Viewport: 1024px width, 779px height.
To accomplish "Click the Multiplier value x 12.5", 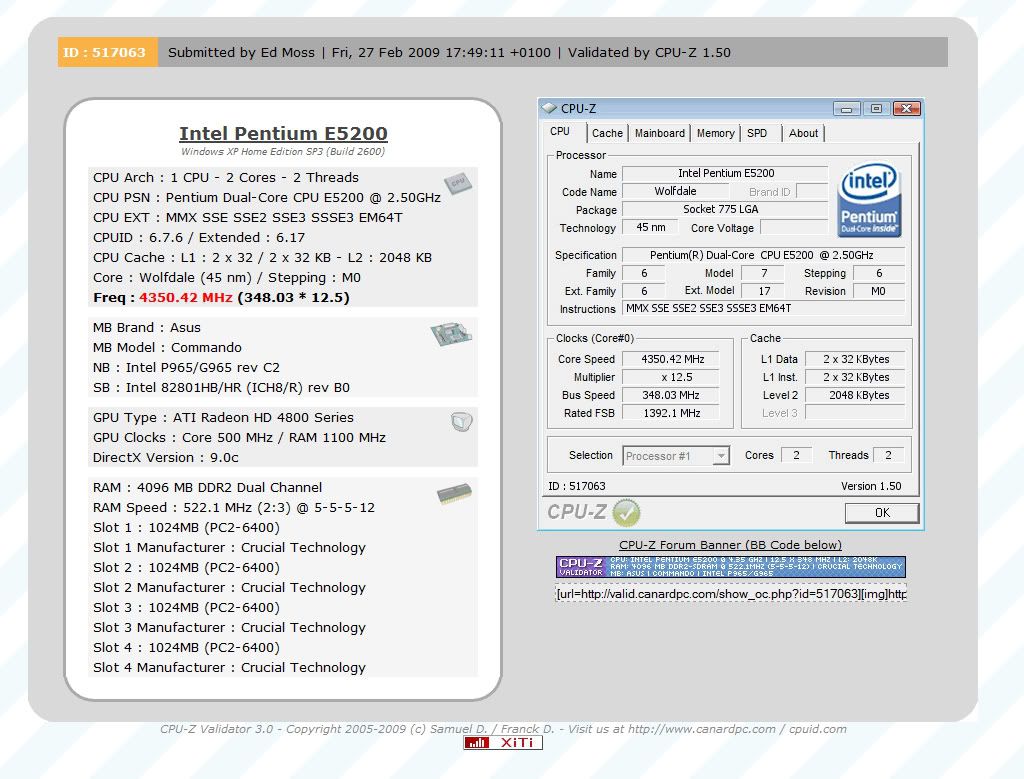I will pyautogui.click(x=671, y=377).
